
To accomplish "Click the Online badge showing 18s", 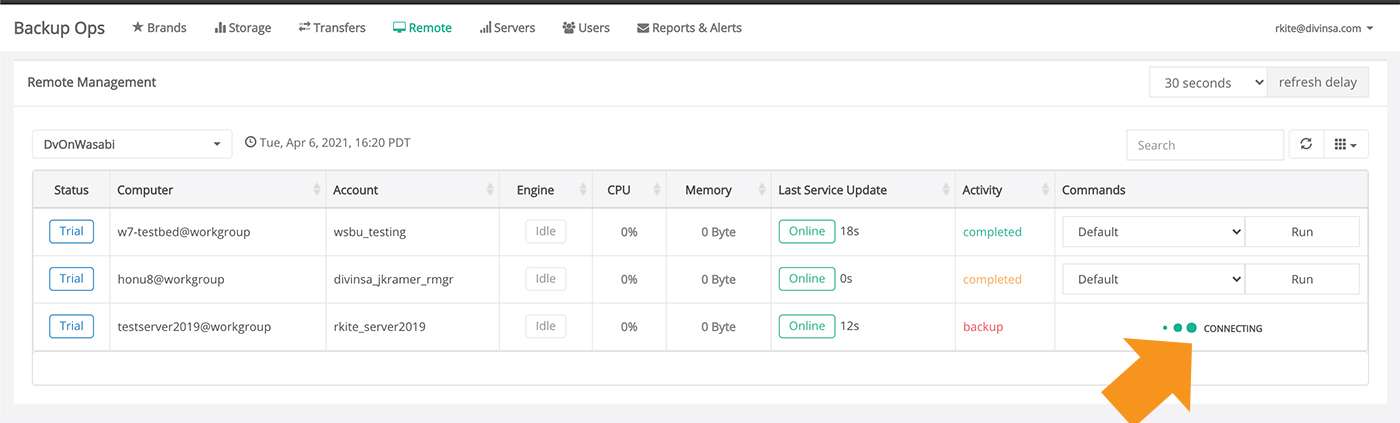I will tap(807, 231).
